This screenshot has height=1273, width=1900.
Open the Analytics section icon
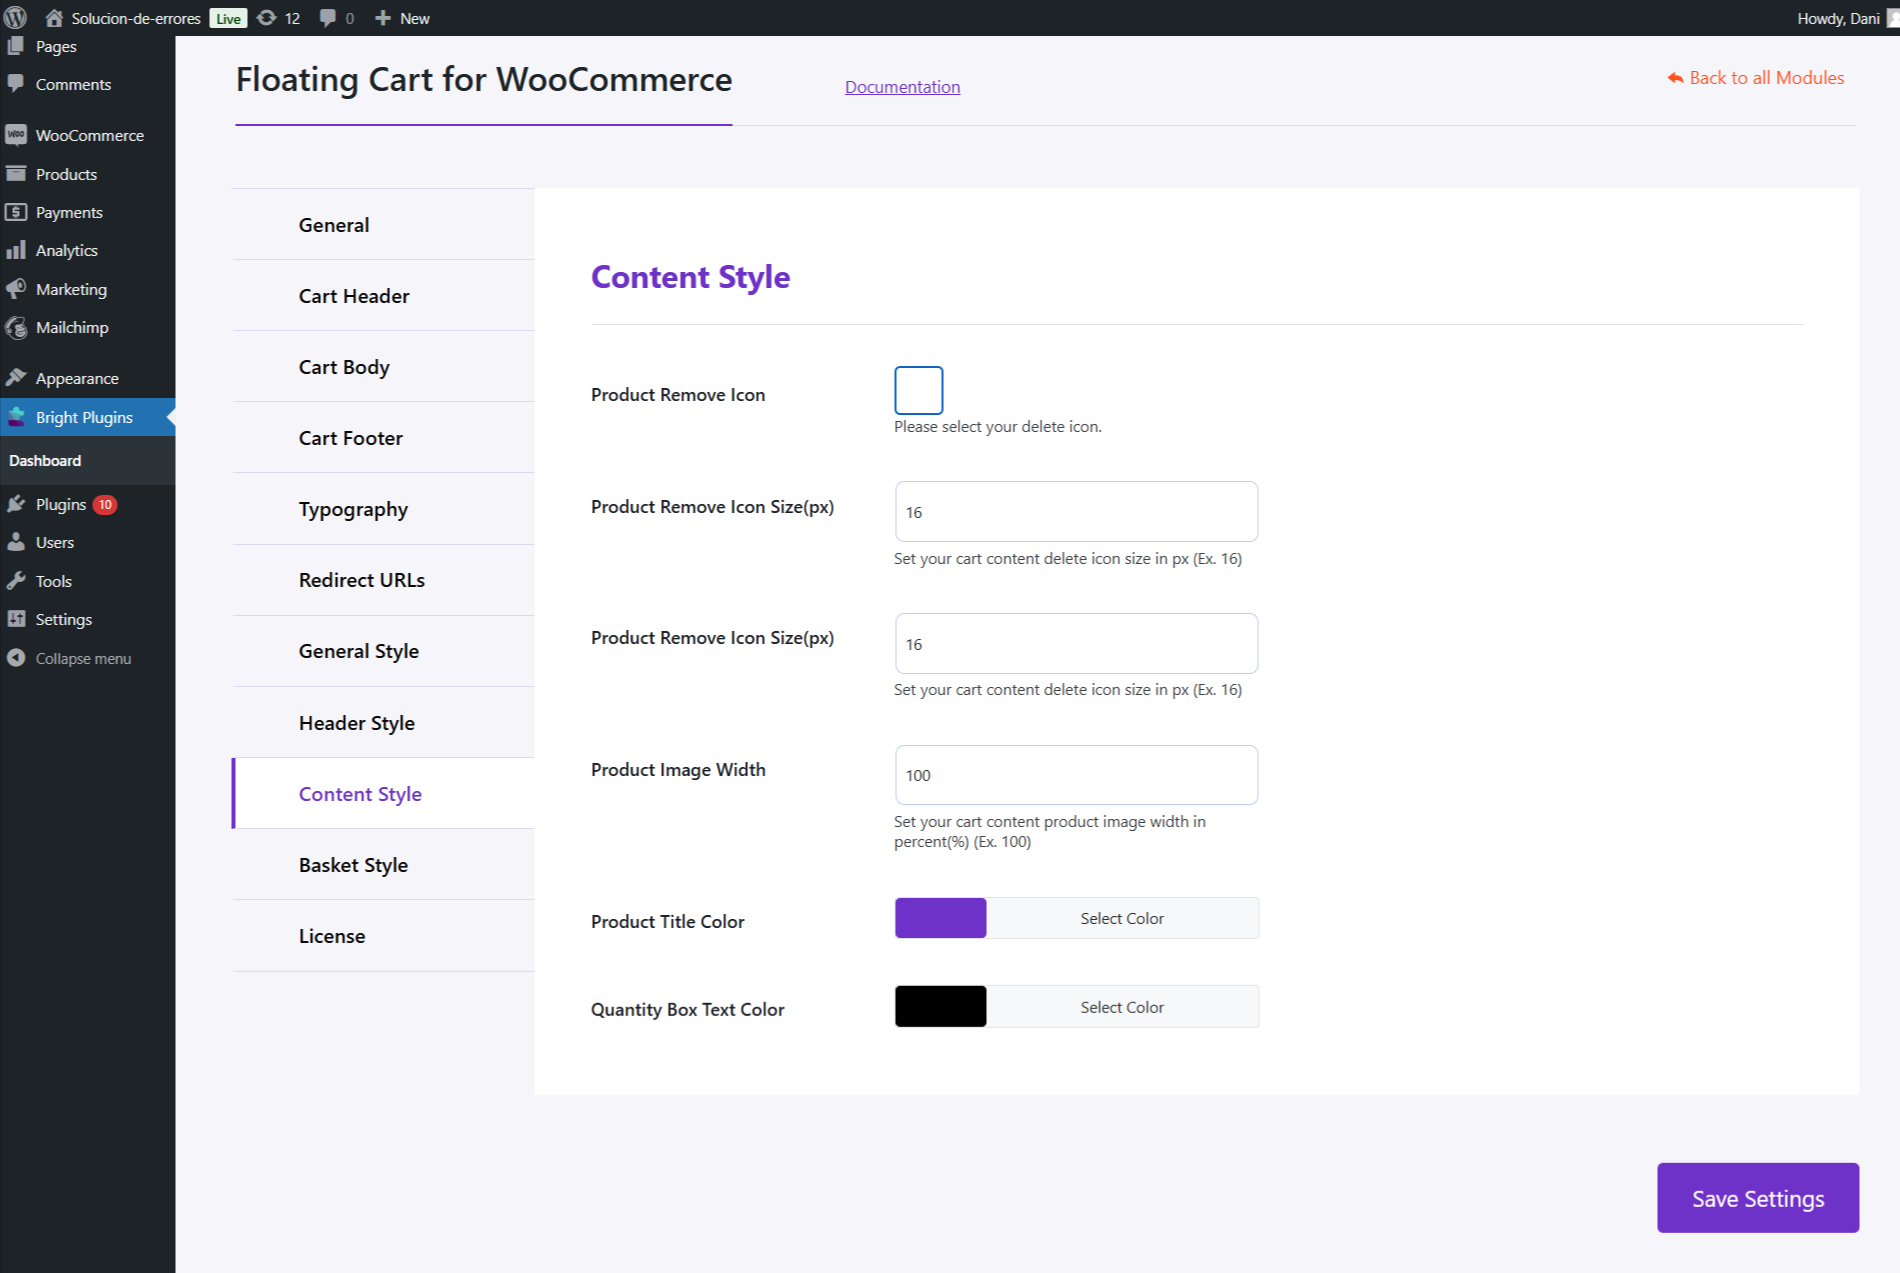pos(17,250)
